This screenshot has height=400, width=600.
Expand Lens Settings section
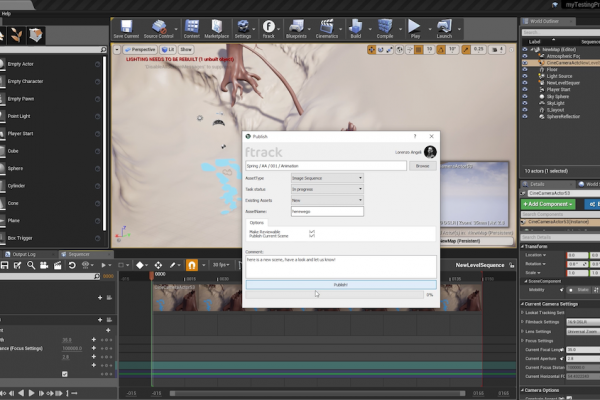[x=523, y=331]
